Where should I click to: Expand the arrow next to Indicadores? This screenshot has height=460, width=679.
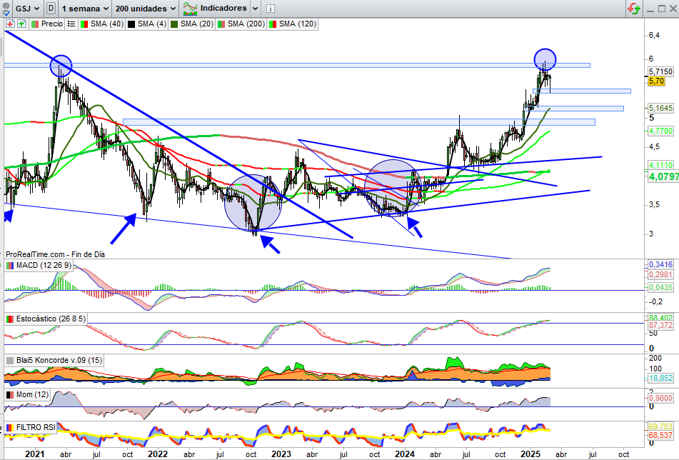tap(255, 8)
